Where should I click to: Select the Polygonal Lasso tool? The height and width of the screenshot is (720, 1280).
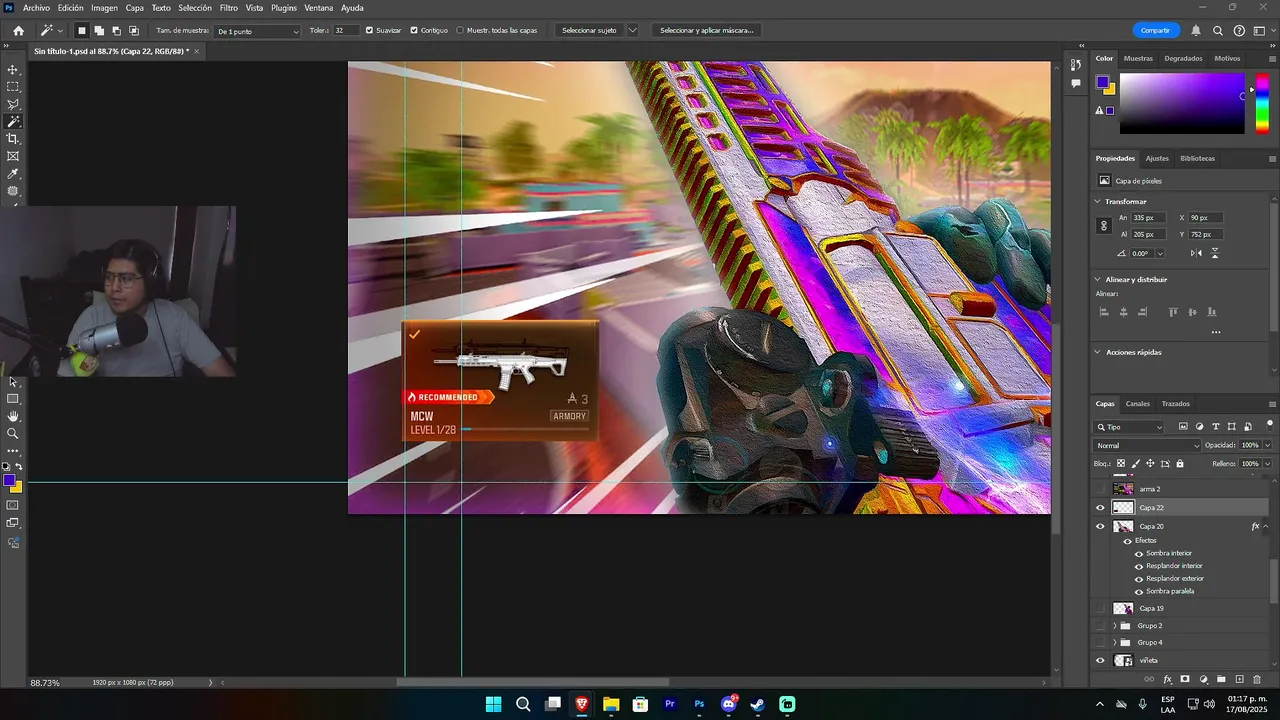13,104
